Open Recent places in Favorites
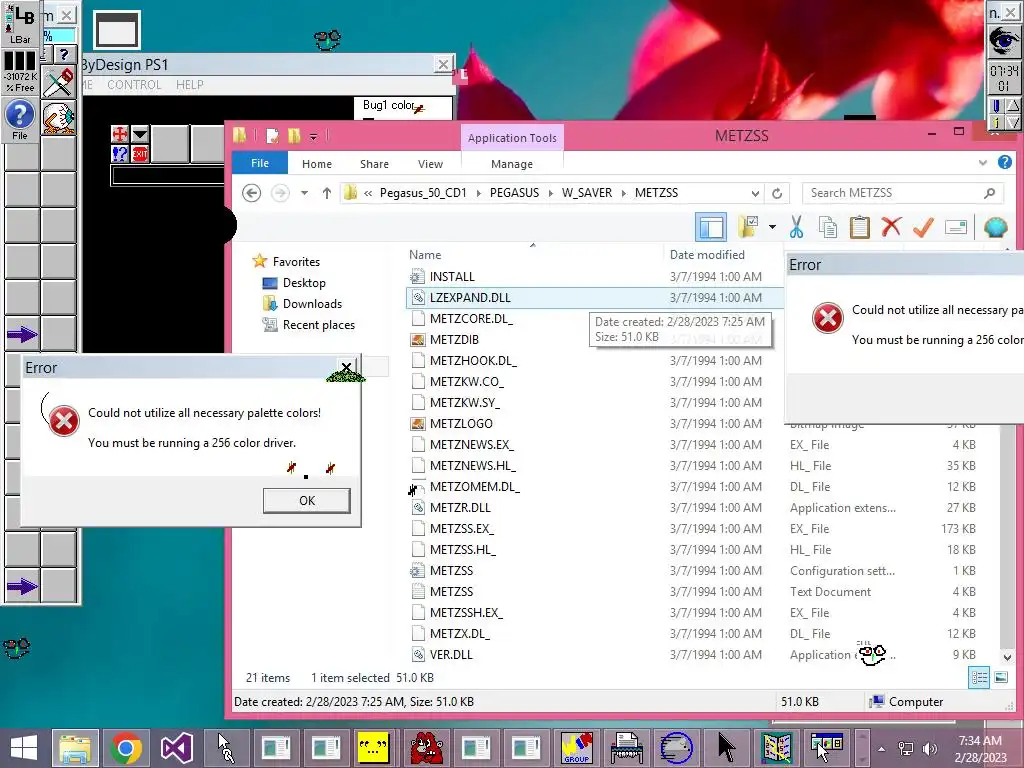This screenshot has height=768, width=1024. click(319, 325)
